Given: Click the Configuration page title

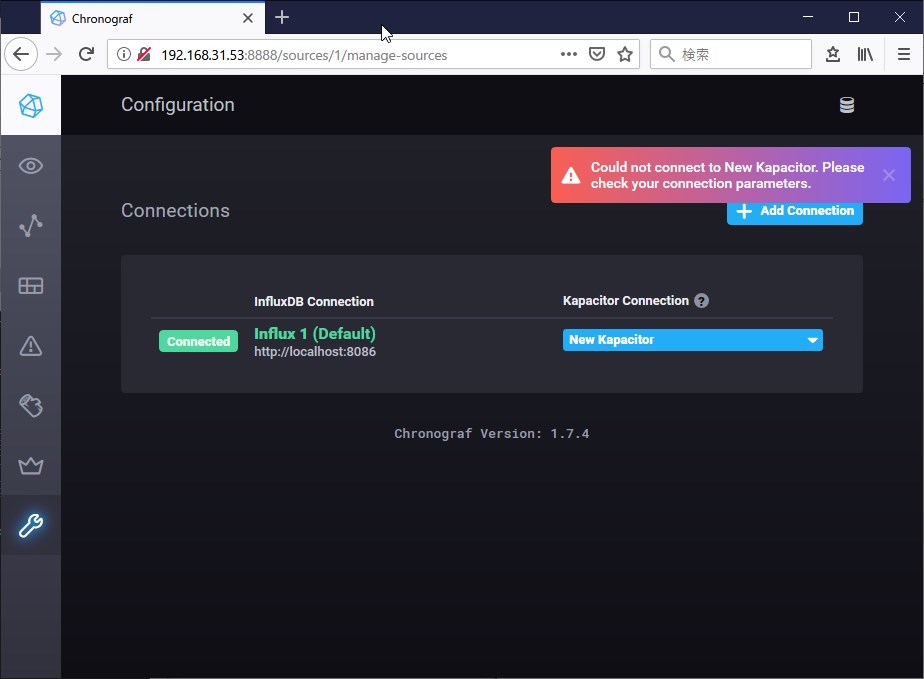Looking at the screenshot, I should (178, 104).
